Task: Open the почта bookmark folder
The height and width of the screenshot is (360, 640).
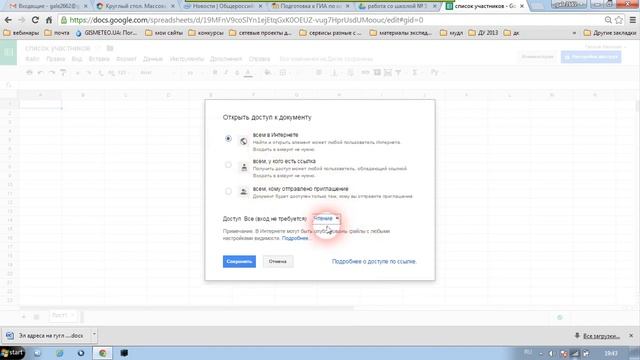Action: (x=57, y=33)
